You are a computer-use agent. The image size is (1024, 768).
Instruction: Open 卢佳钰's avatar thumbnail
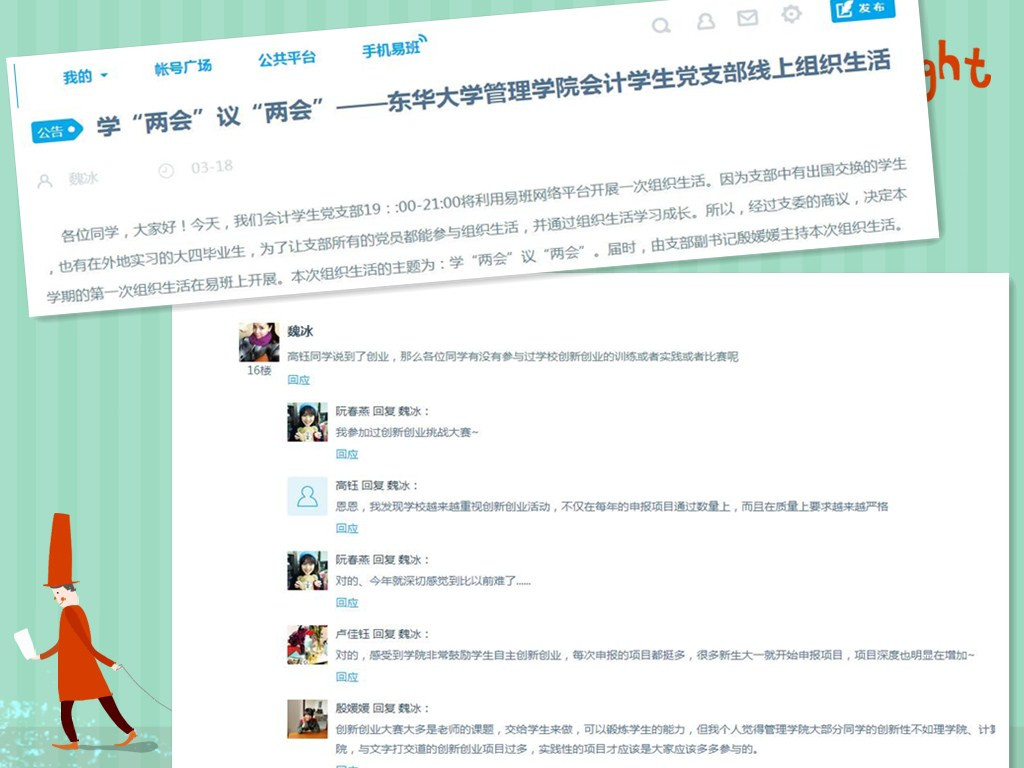coord(307,645)
